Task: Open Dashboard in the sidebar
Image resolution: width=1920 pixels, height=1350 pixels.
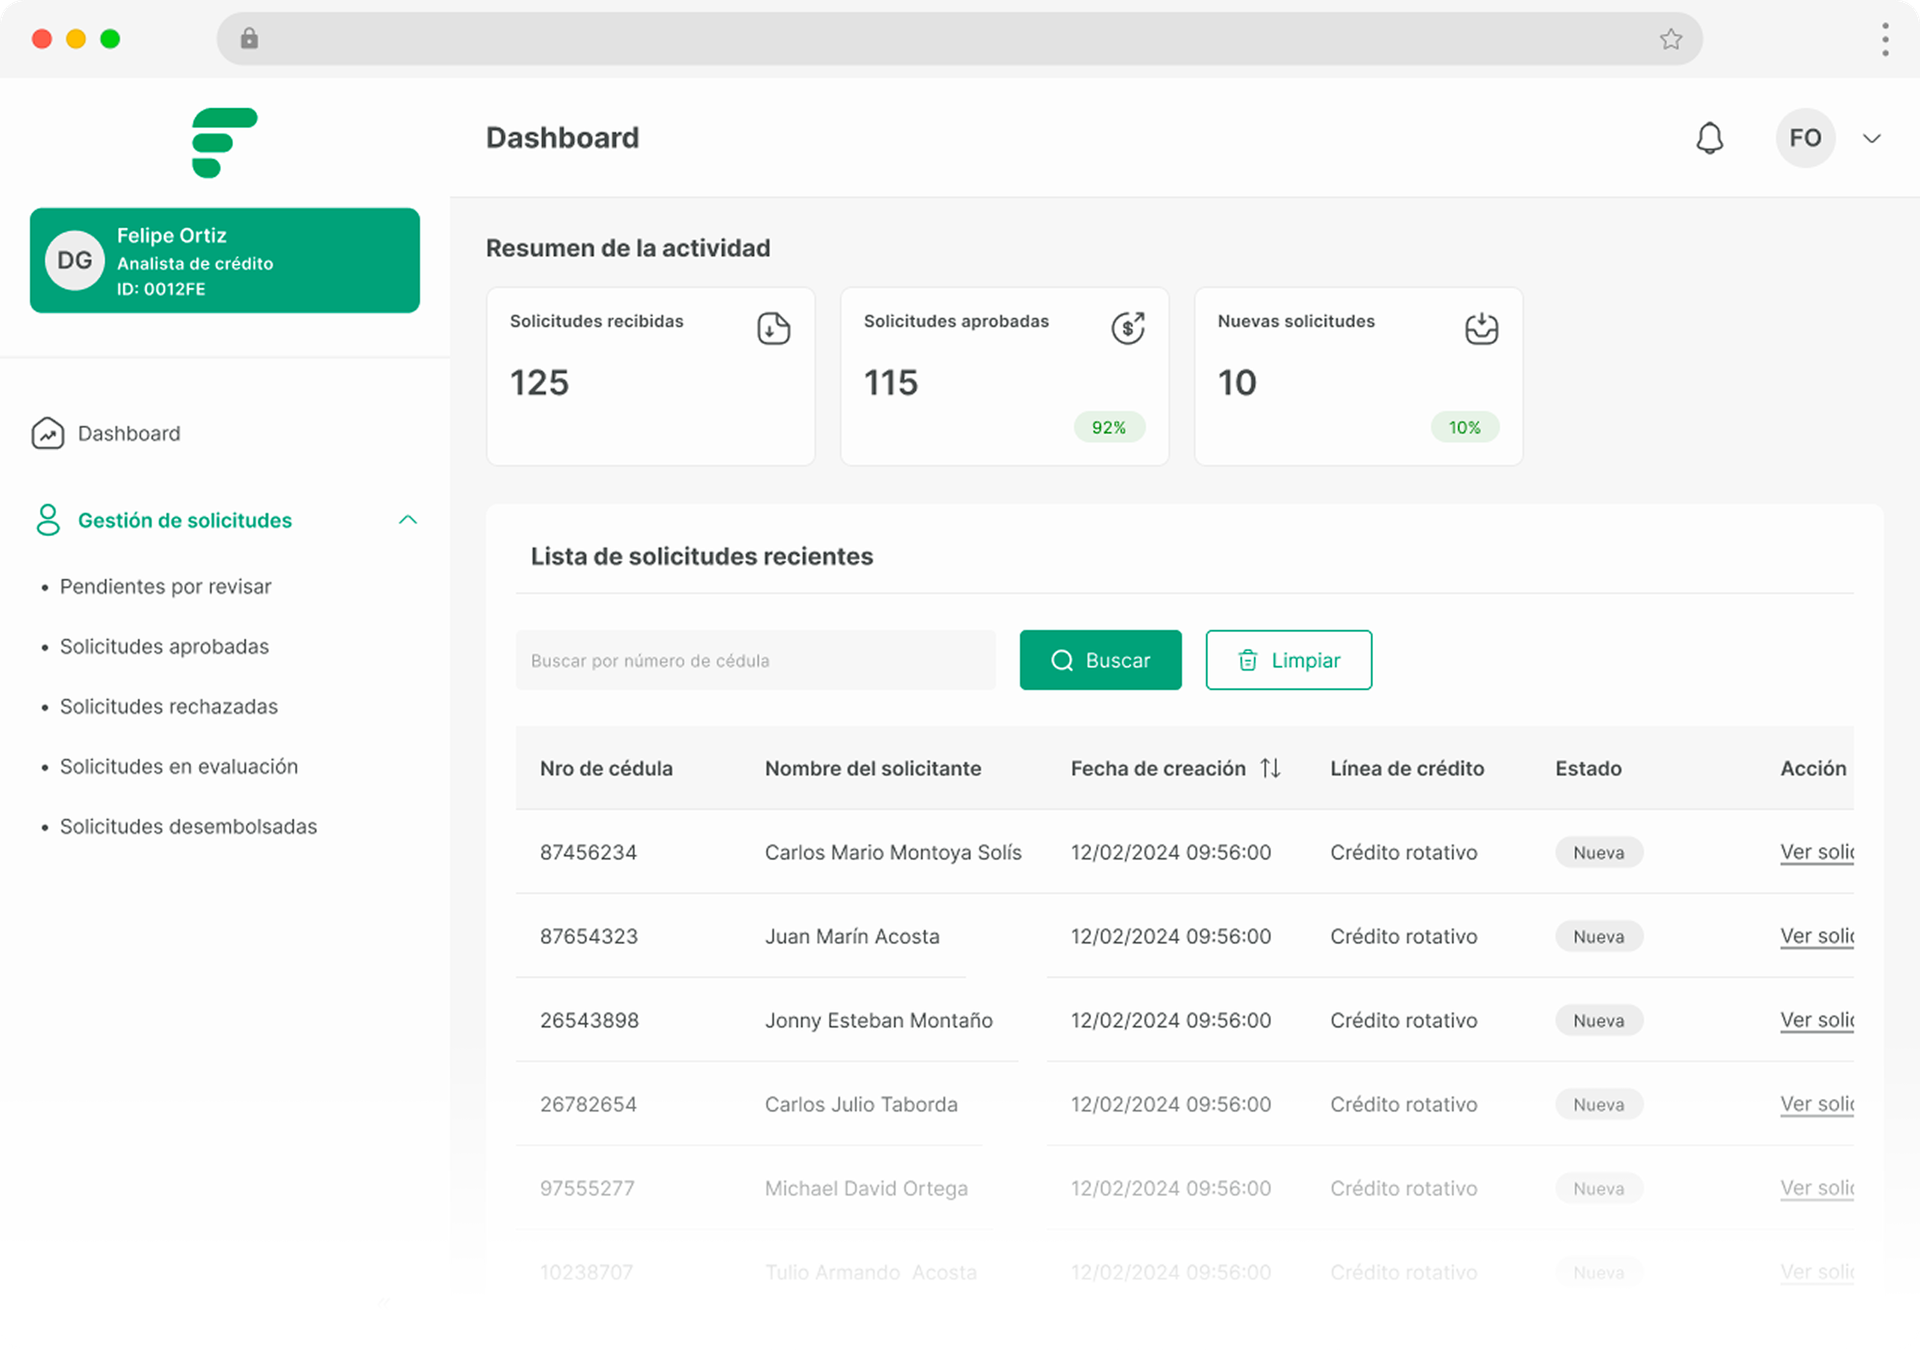Action: click(128, 433)
